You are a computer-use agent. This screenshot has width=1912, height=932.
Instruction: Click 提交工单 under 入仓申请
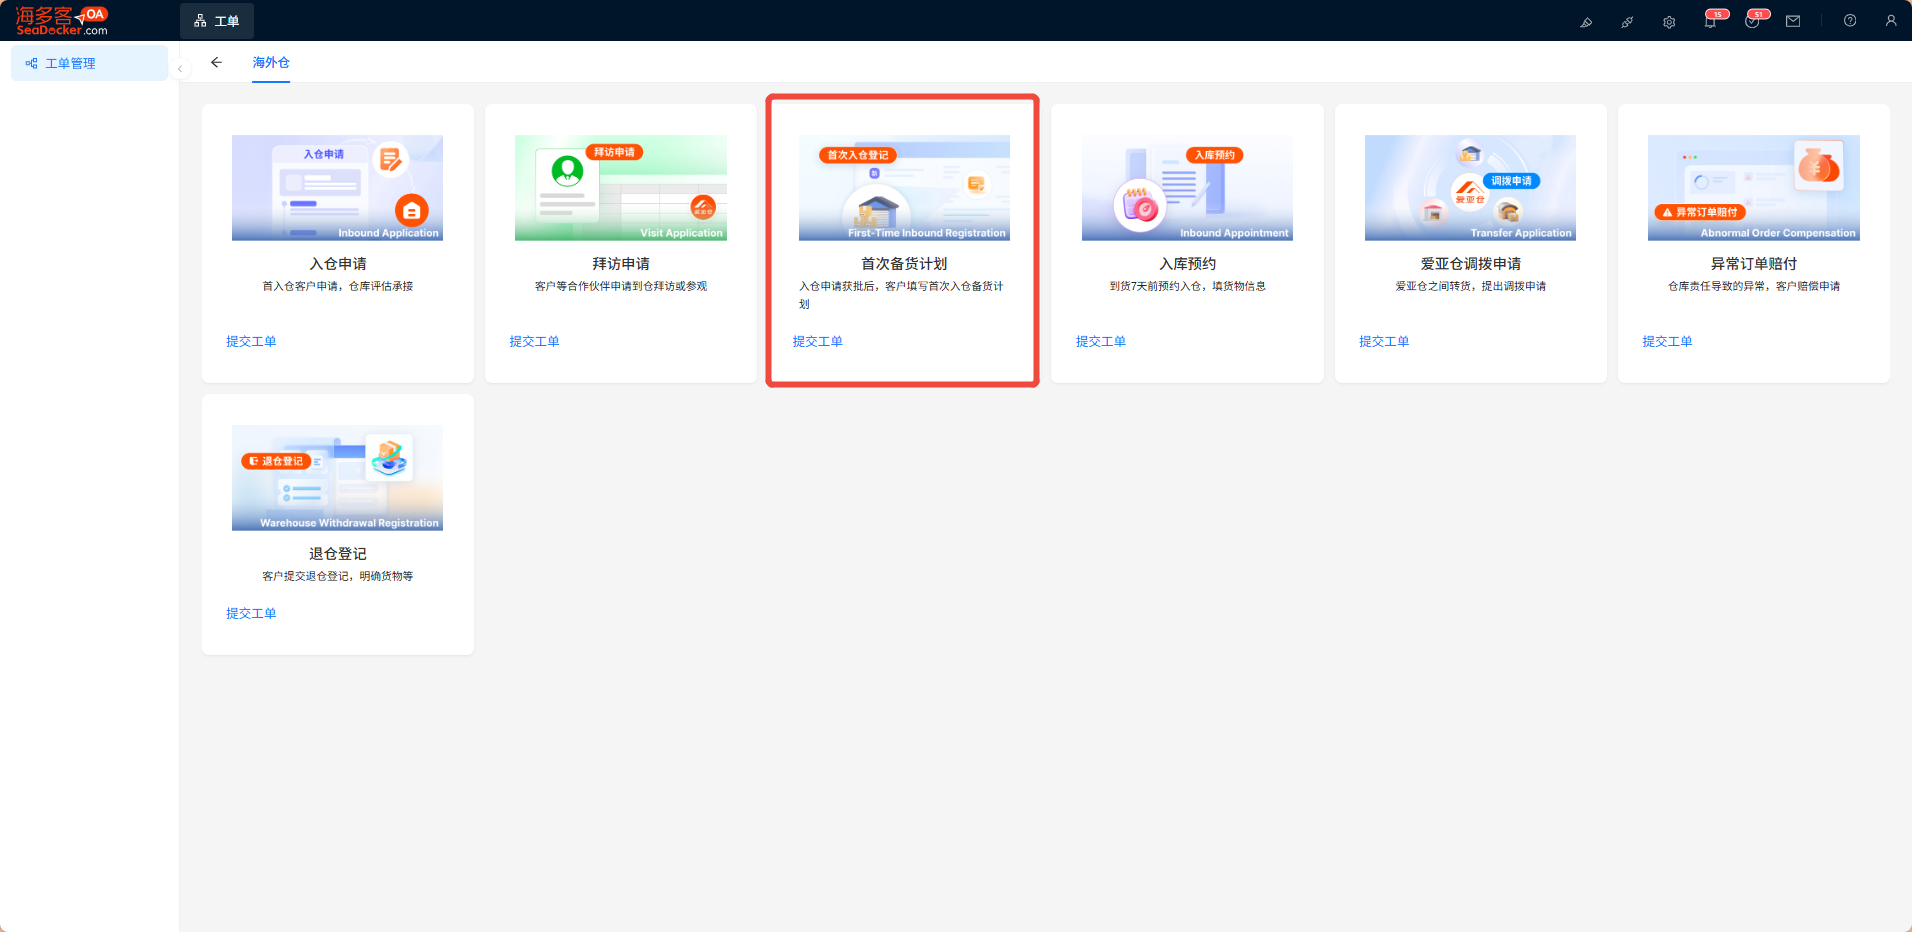click(251, 341)
